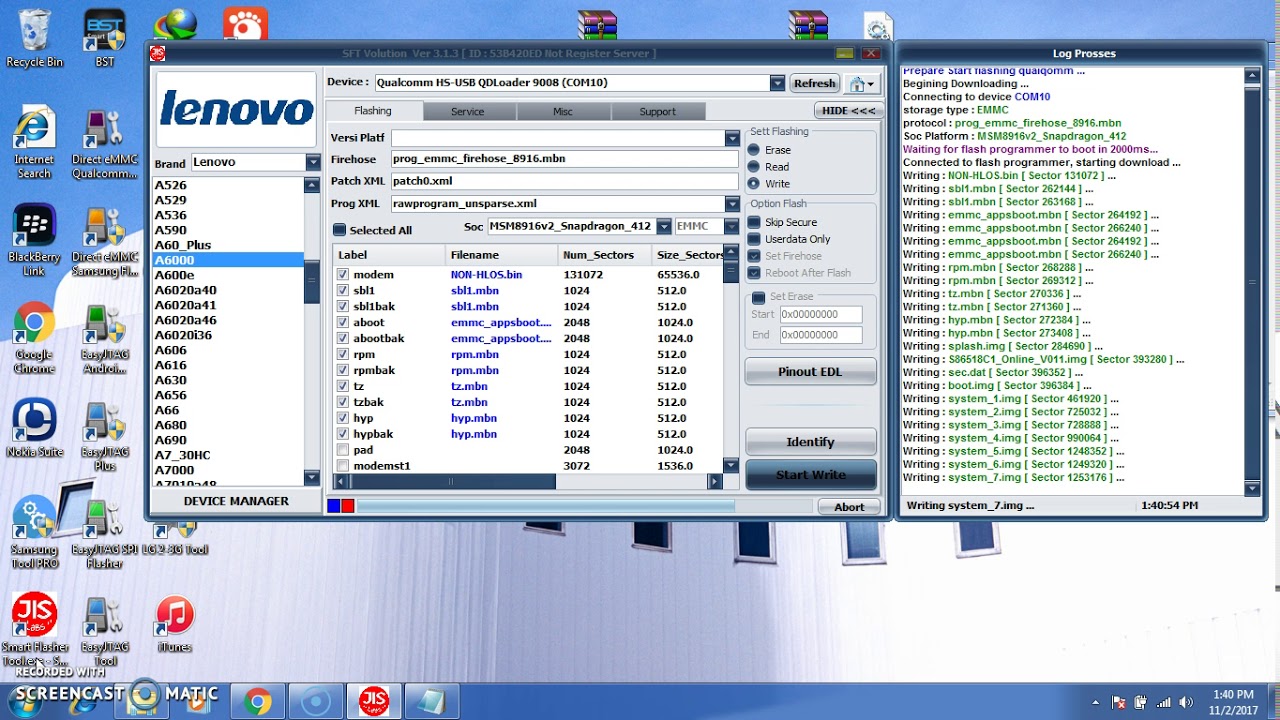Click partition table horizontal scrollbar
Screen dimensions: 1280x720
(x=527, y=482)
